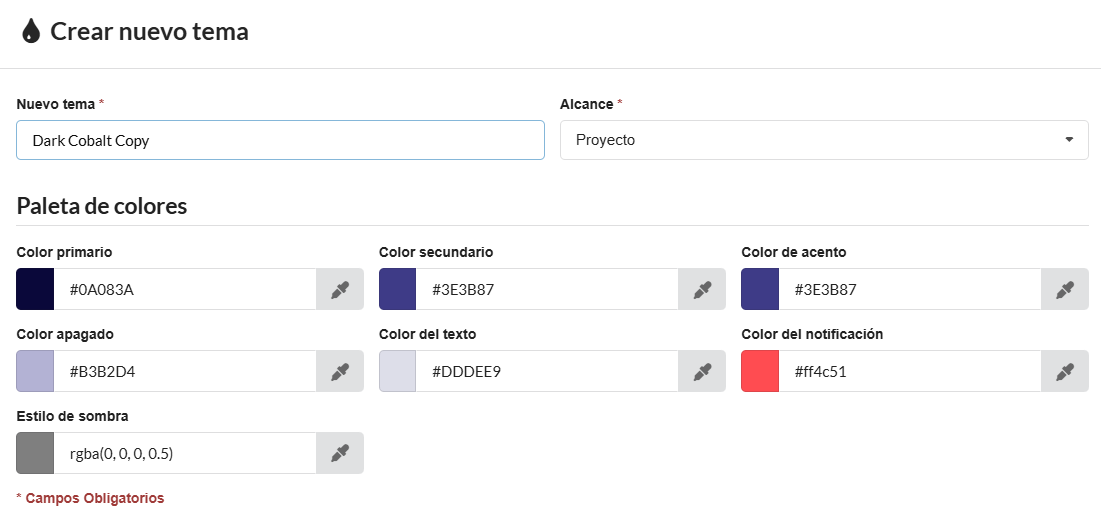Open eyedropper for Color primario

[x=340, y=289]
